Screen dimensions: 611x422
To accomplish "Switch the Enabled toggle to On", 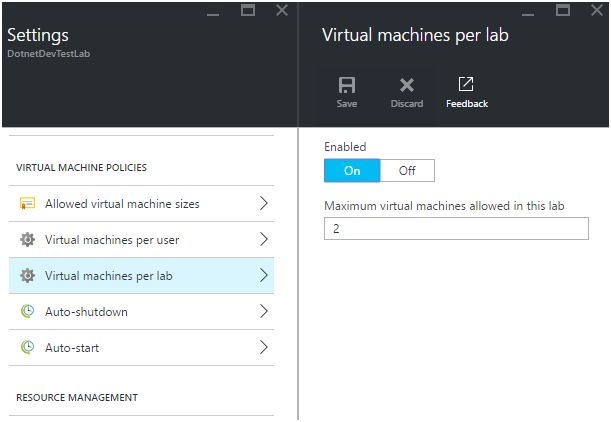I will [352, 170].
